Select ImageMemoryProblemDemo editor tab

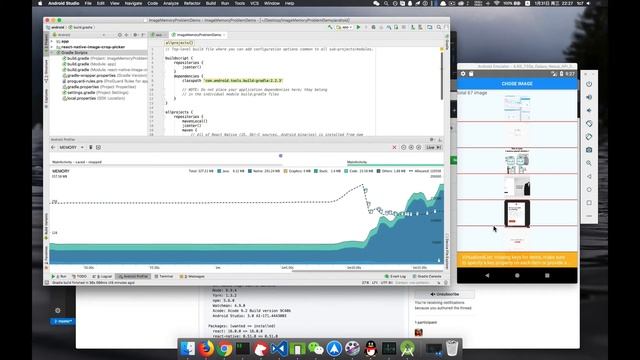[x=198, y=35]
